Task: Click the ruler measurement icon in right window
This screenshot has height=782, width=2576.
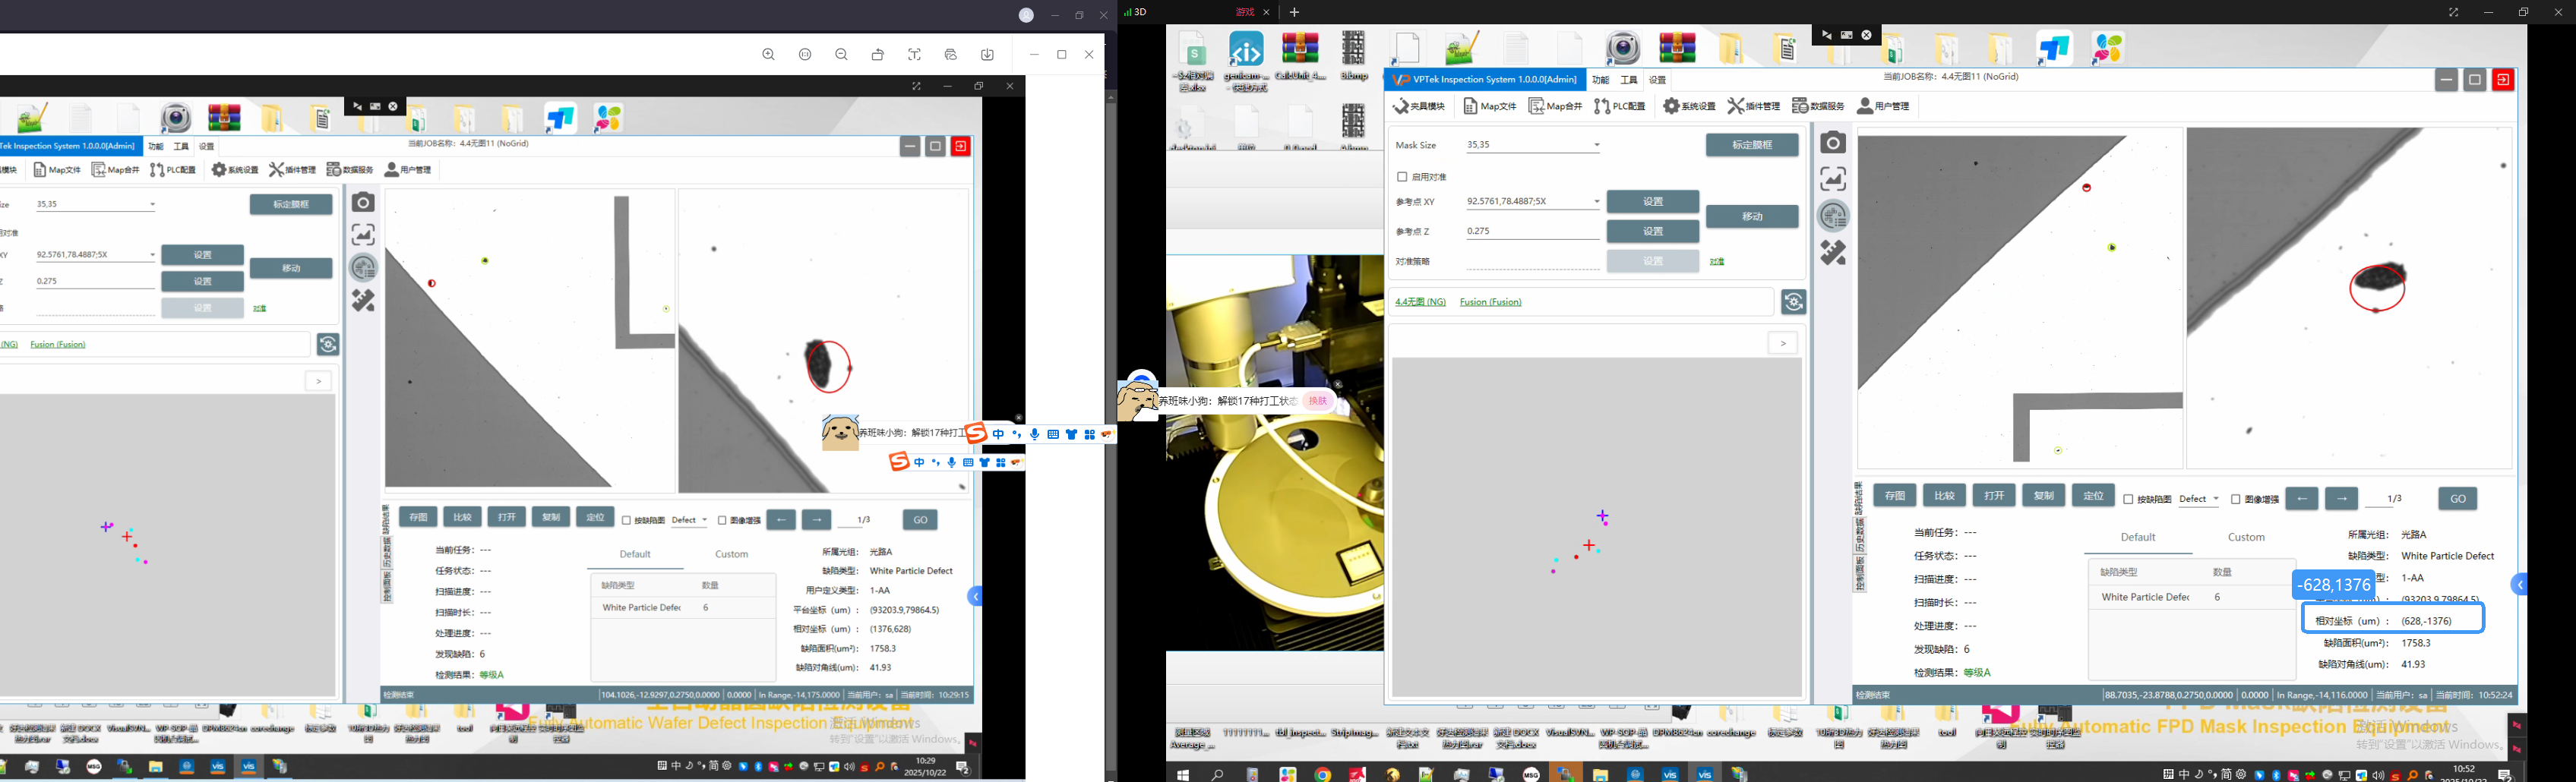Action: [1832, 253]
